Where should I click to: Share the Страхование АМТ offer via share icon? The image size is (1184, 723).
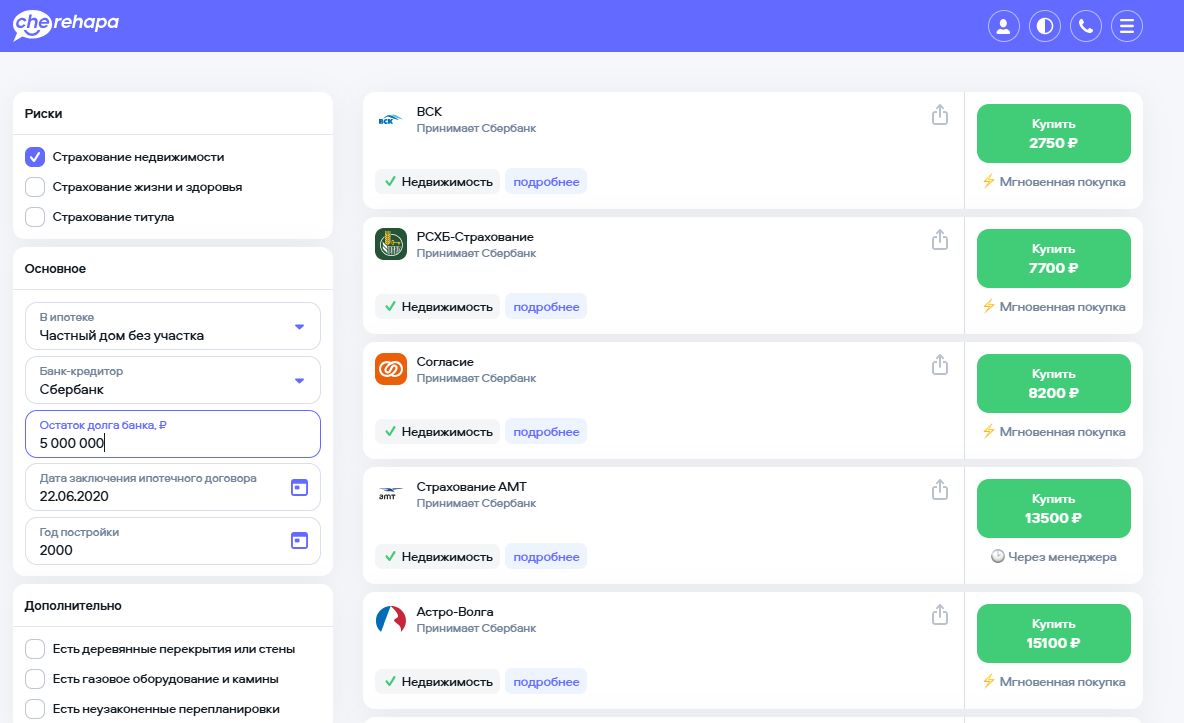(939, 490)
